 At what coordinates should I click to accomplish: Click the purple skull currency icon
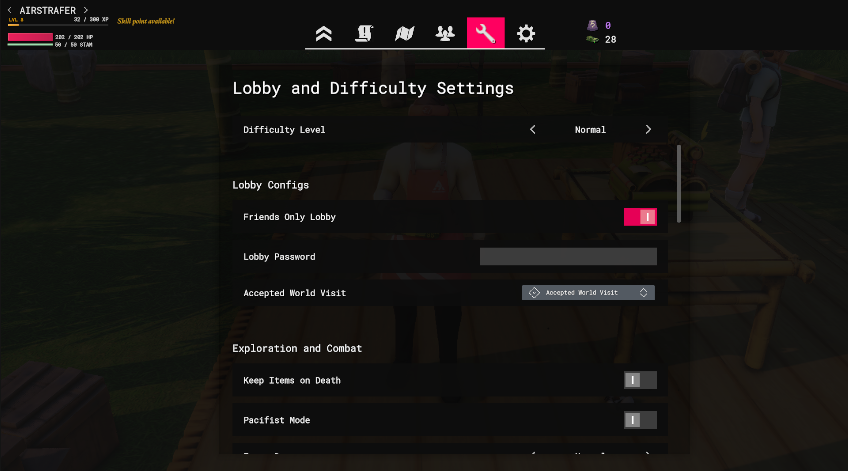(x=592, y=26)
